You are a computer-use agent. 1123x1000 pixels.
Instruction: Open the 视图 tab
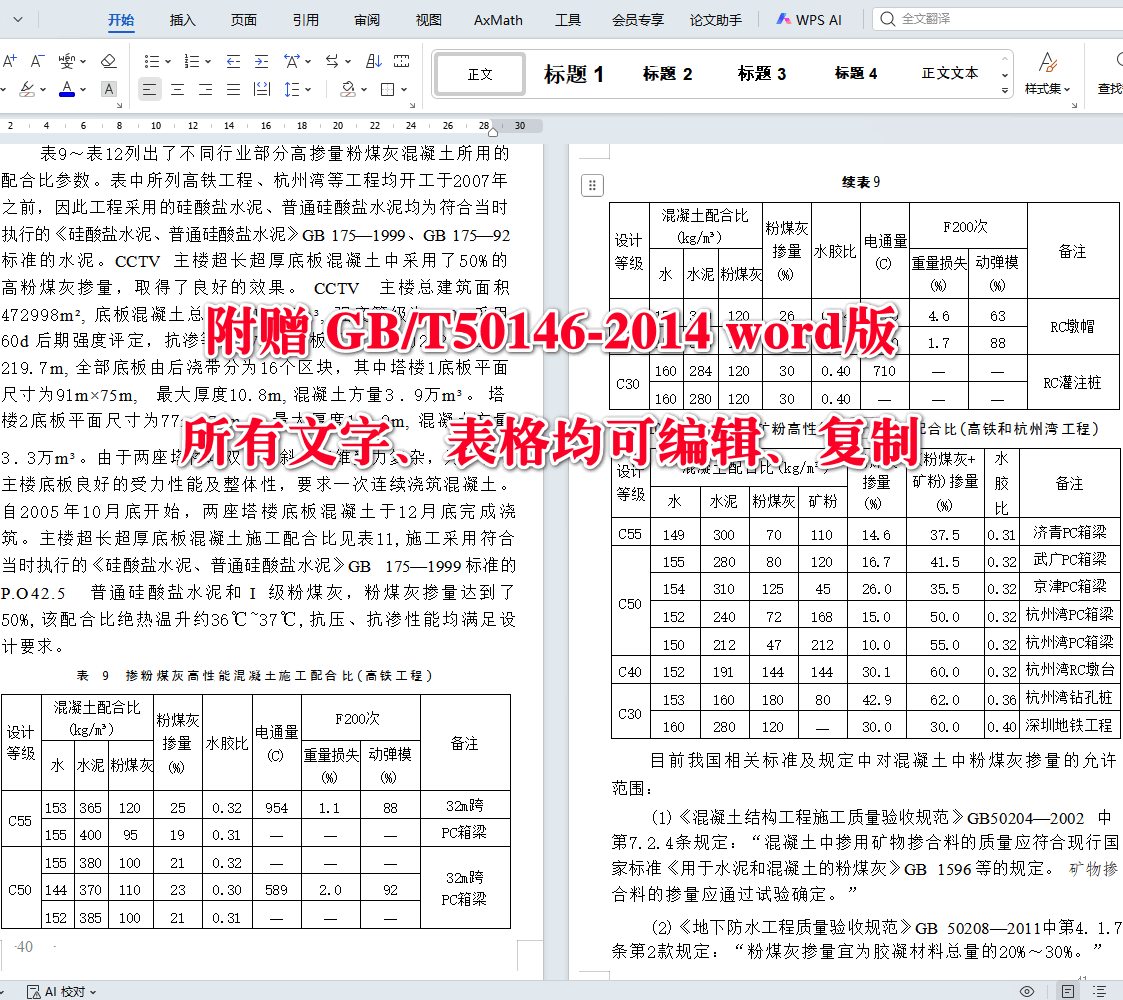(428, 20)
